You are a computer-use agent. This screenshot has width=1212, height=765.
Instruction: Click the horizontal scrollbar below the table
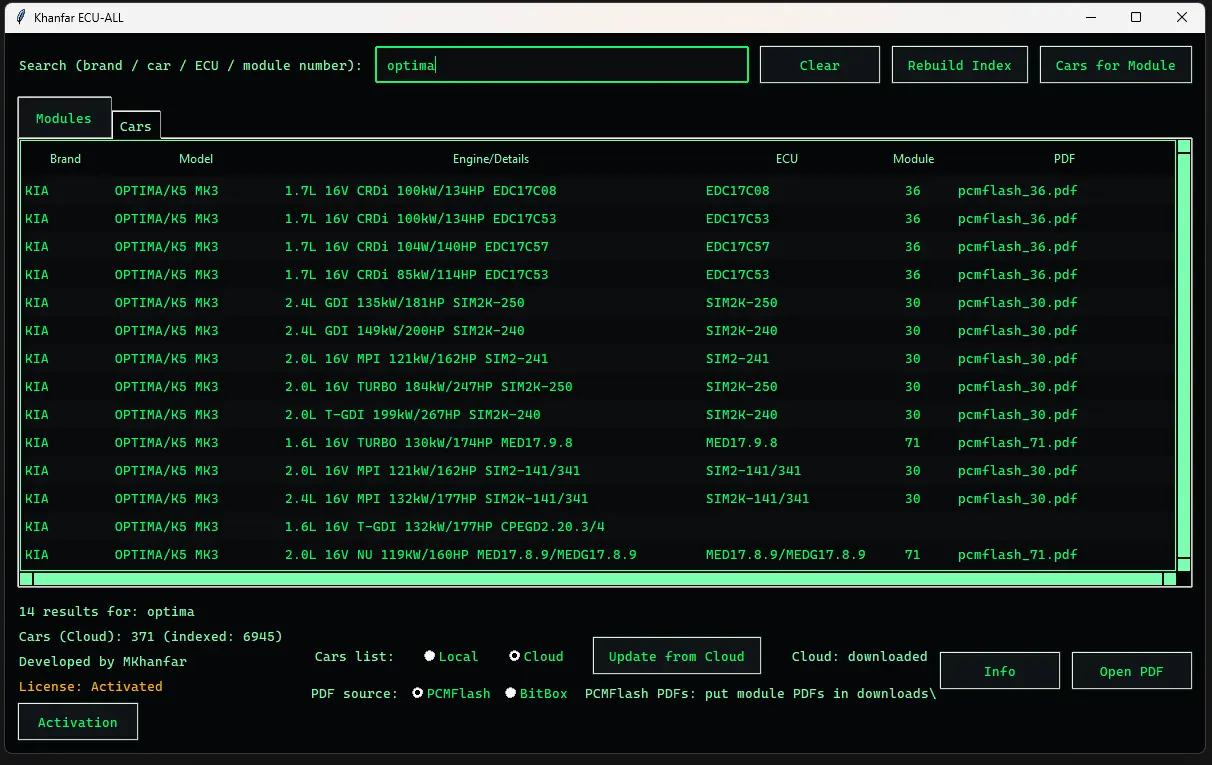tap(600, 578)
